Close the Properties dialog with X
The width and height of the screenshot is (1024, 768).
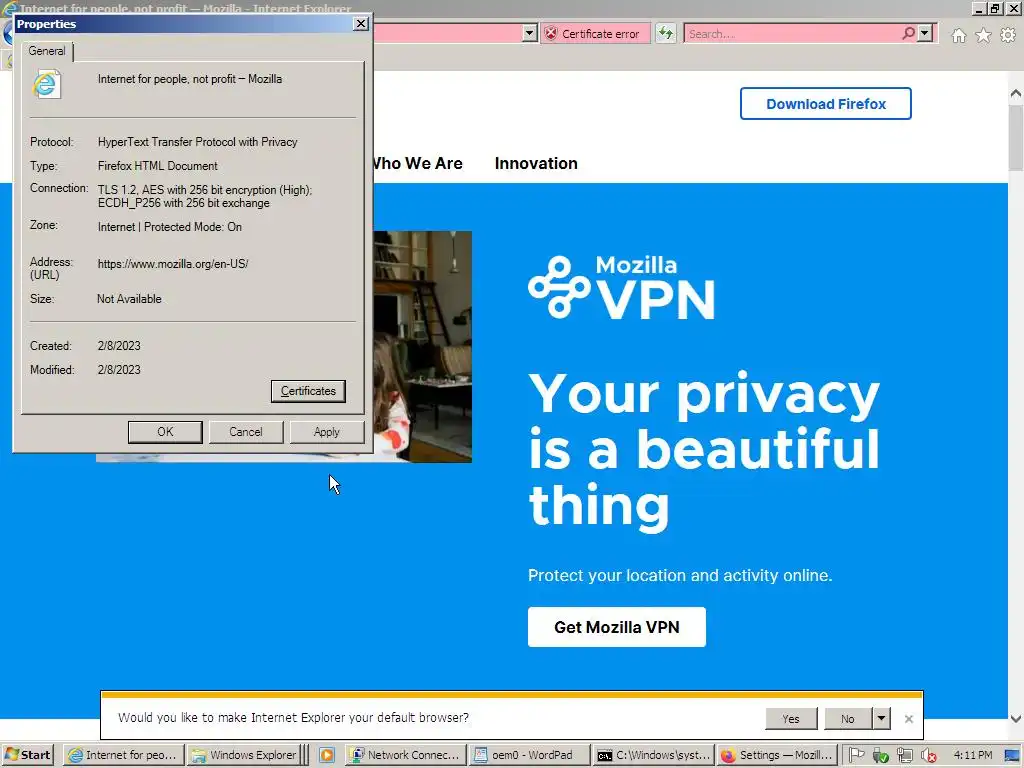[x=360, y=24]
